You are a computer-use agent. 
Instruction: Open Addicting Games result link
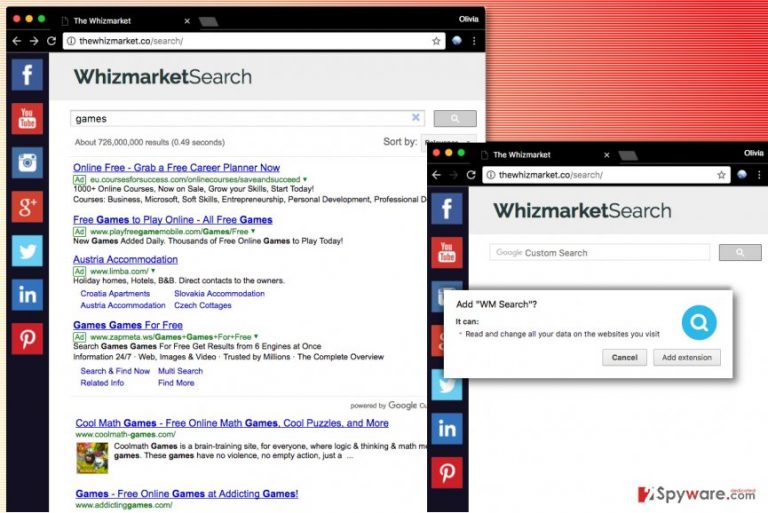point(187,493)
